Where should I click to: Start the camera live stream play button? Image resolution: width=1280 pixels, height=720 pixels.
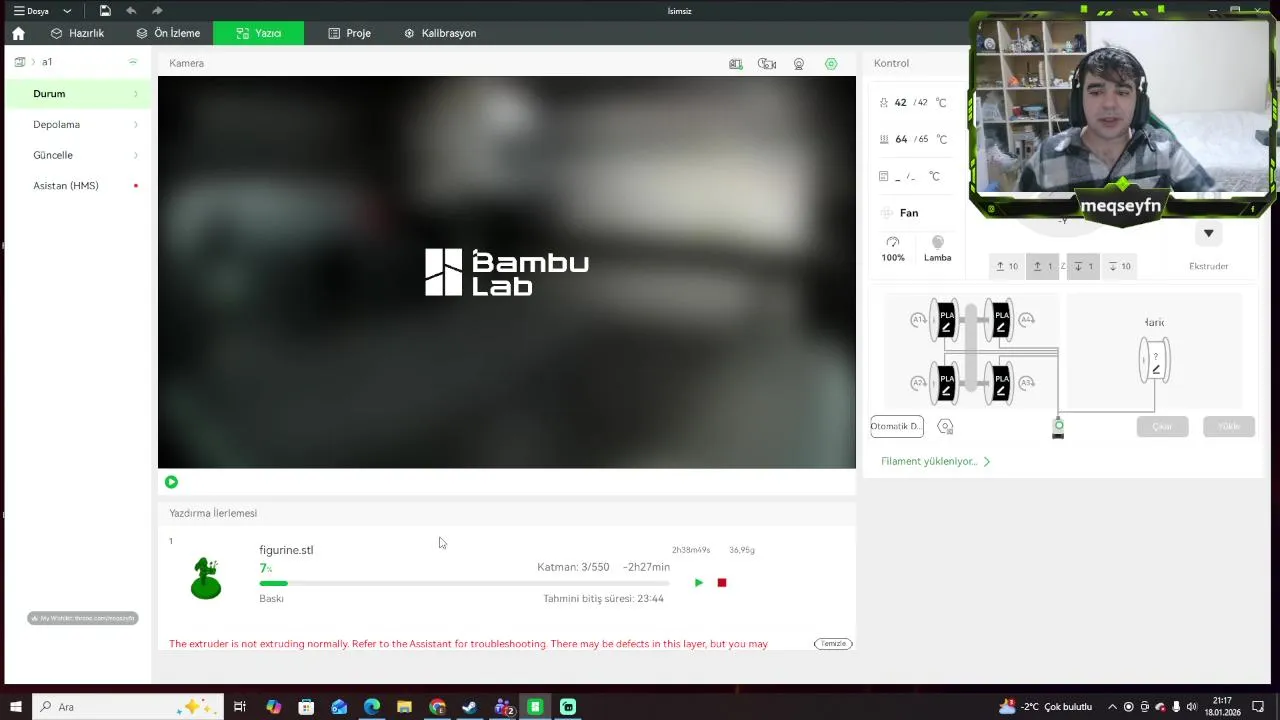coord(171,482)
